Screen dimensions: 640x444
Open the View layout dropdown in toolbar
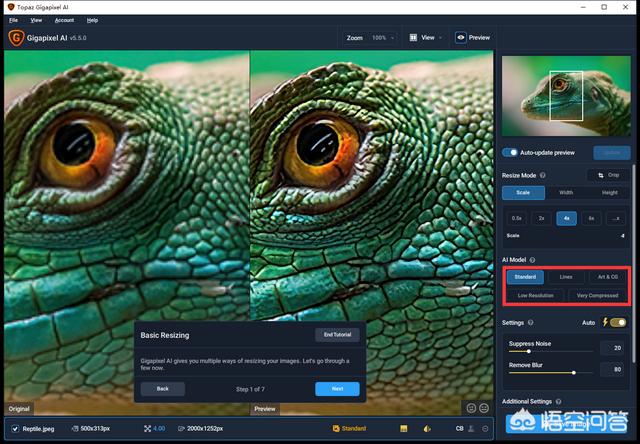pos(426,38)
